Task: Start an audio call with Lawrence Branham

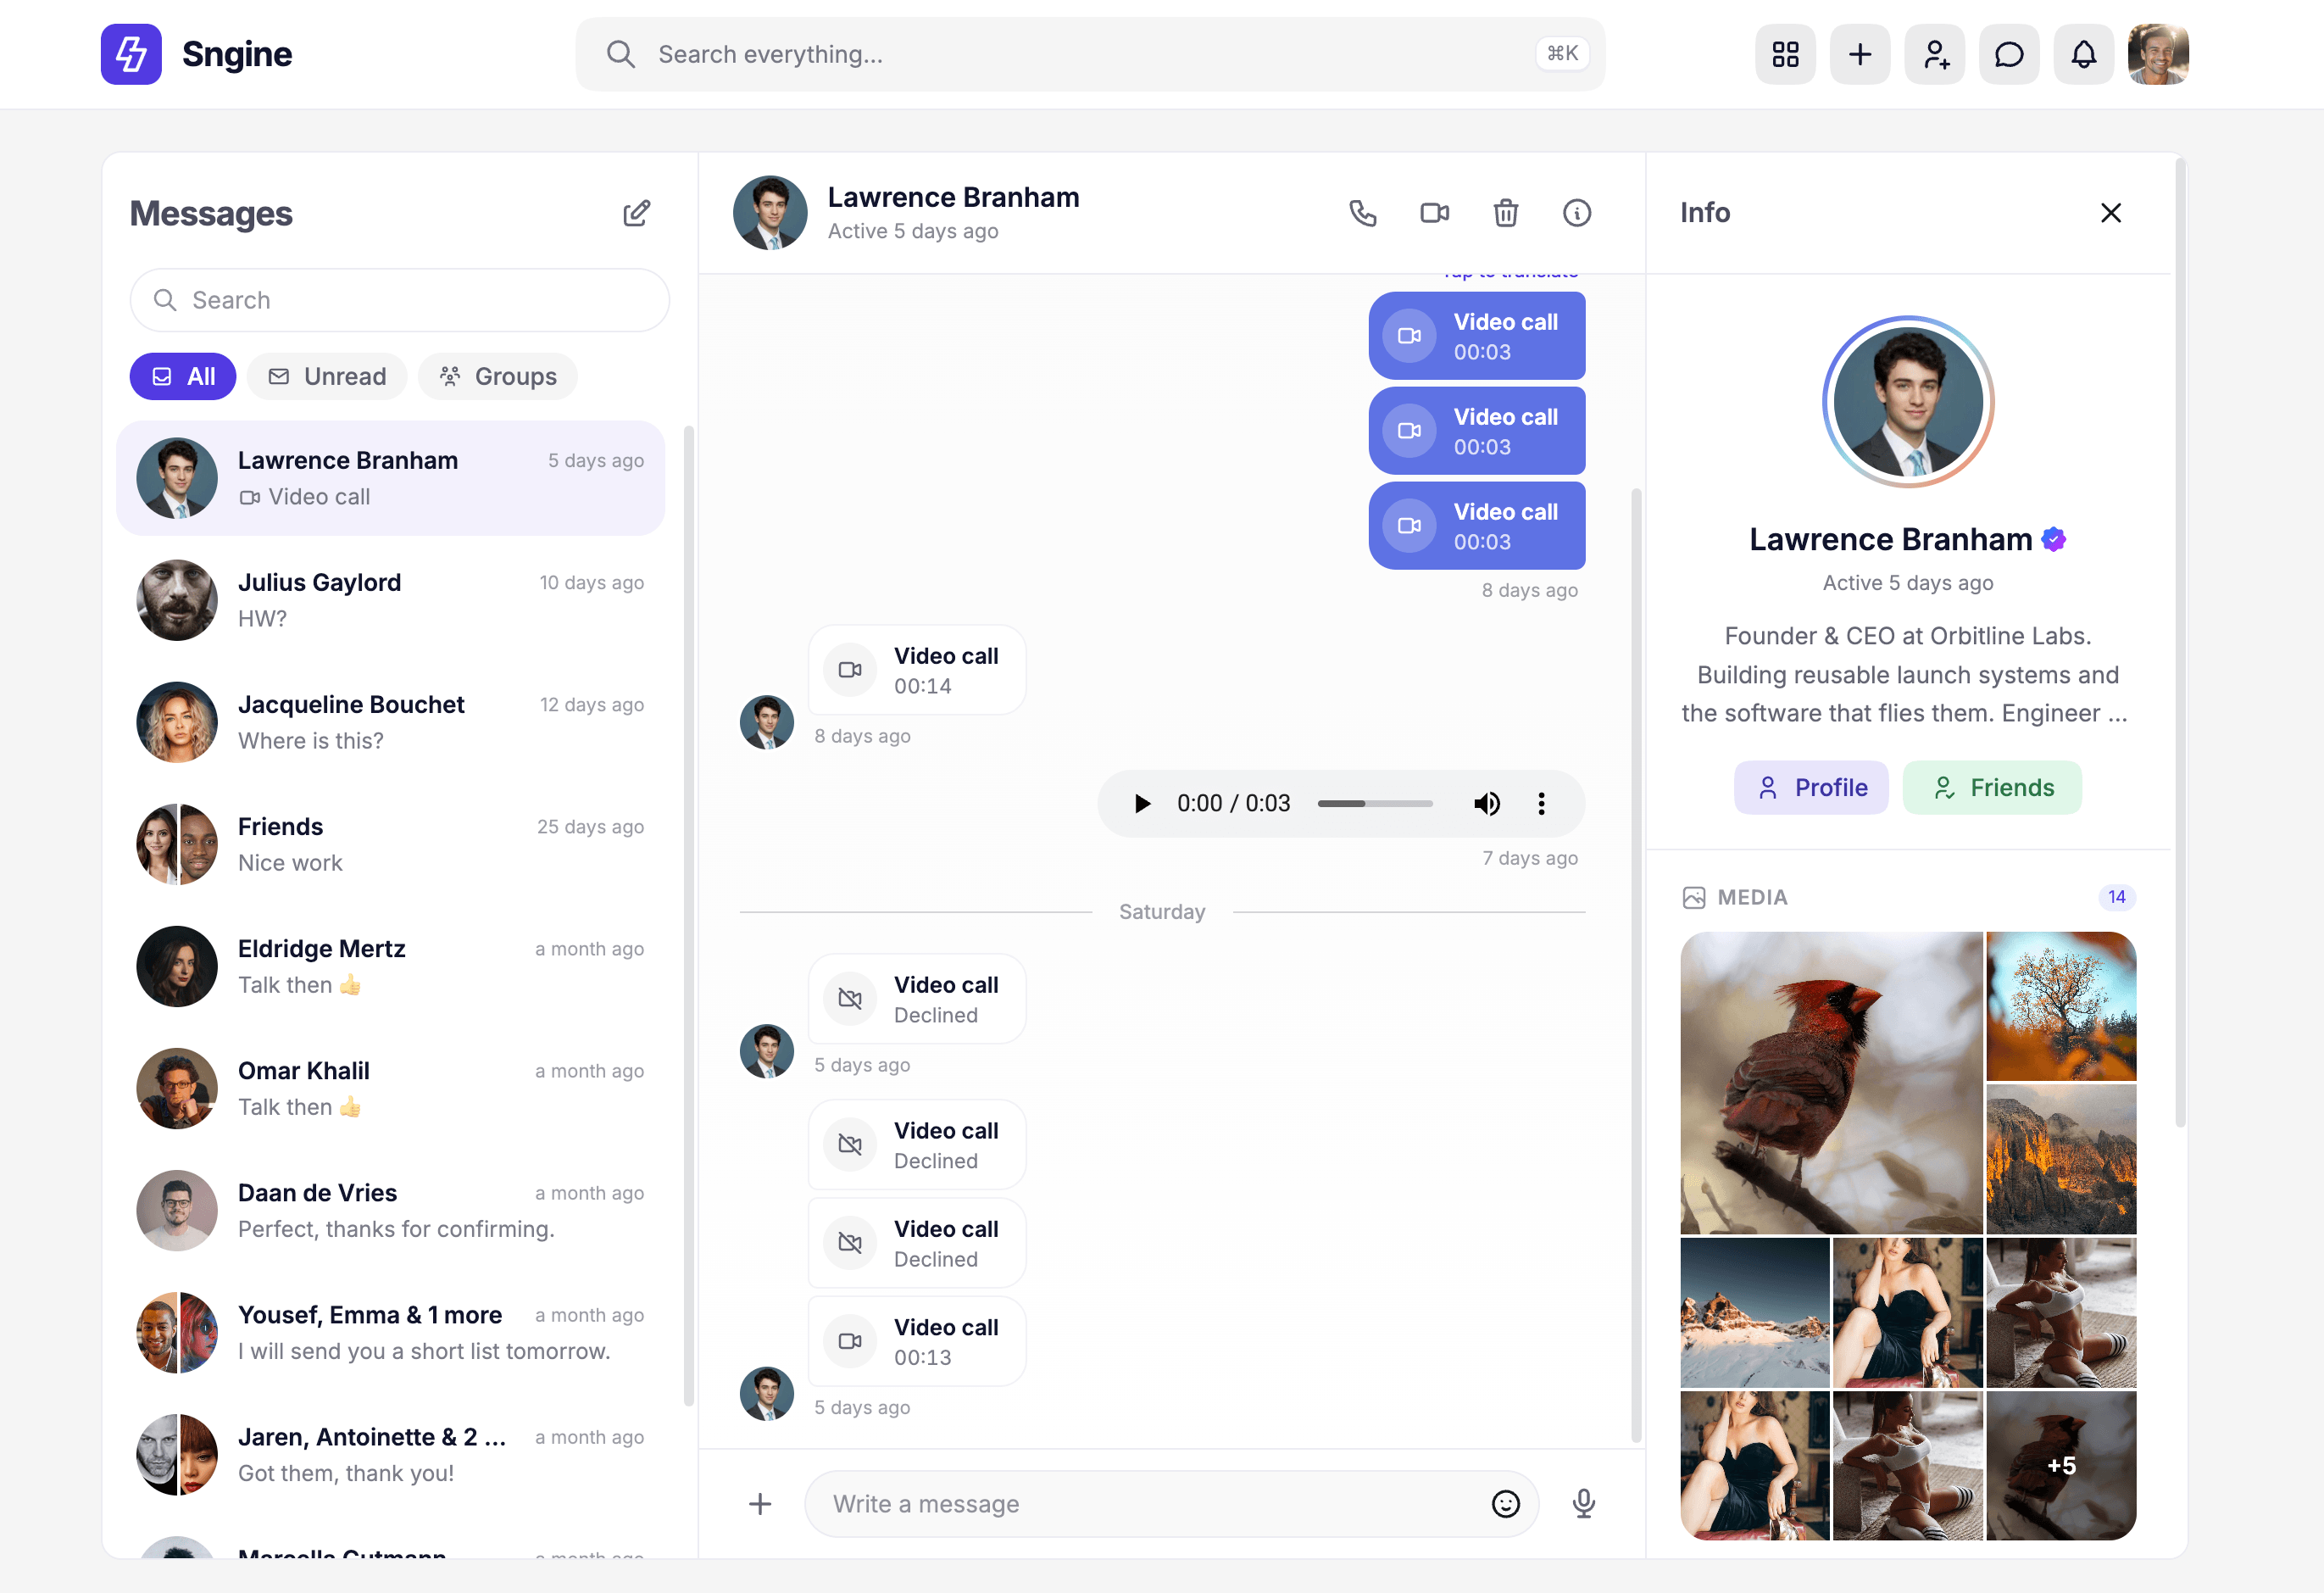Action: pos(1363,213)
